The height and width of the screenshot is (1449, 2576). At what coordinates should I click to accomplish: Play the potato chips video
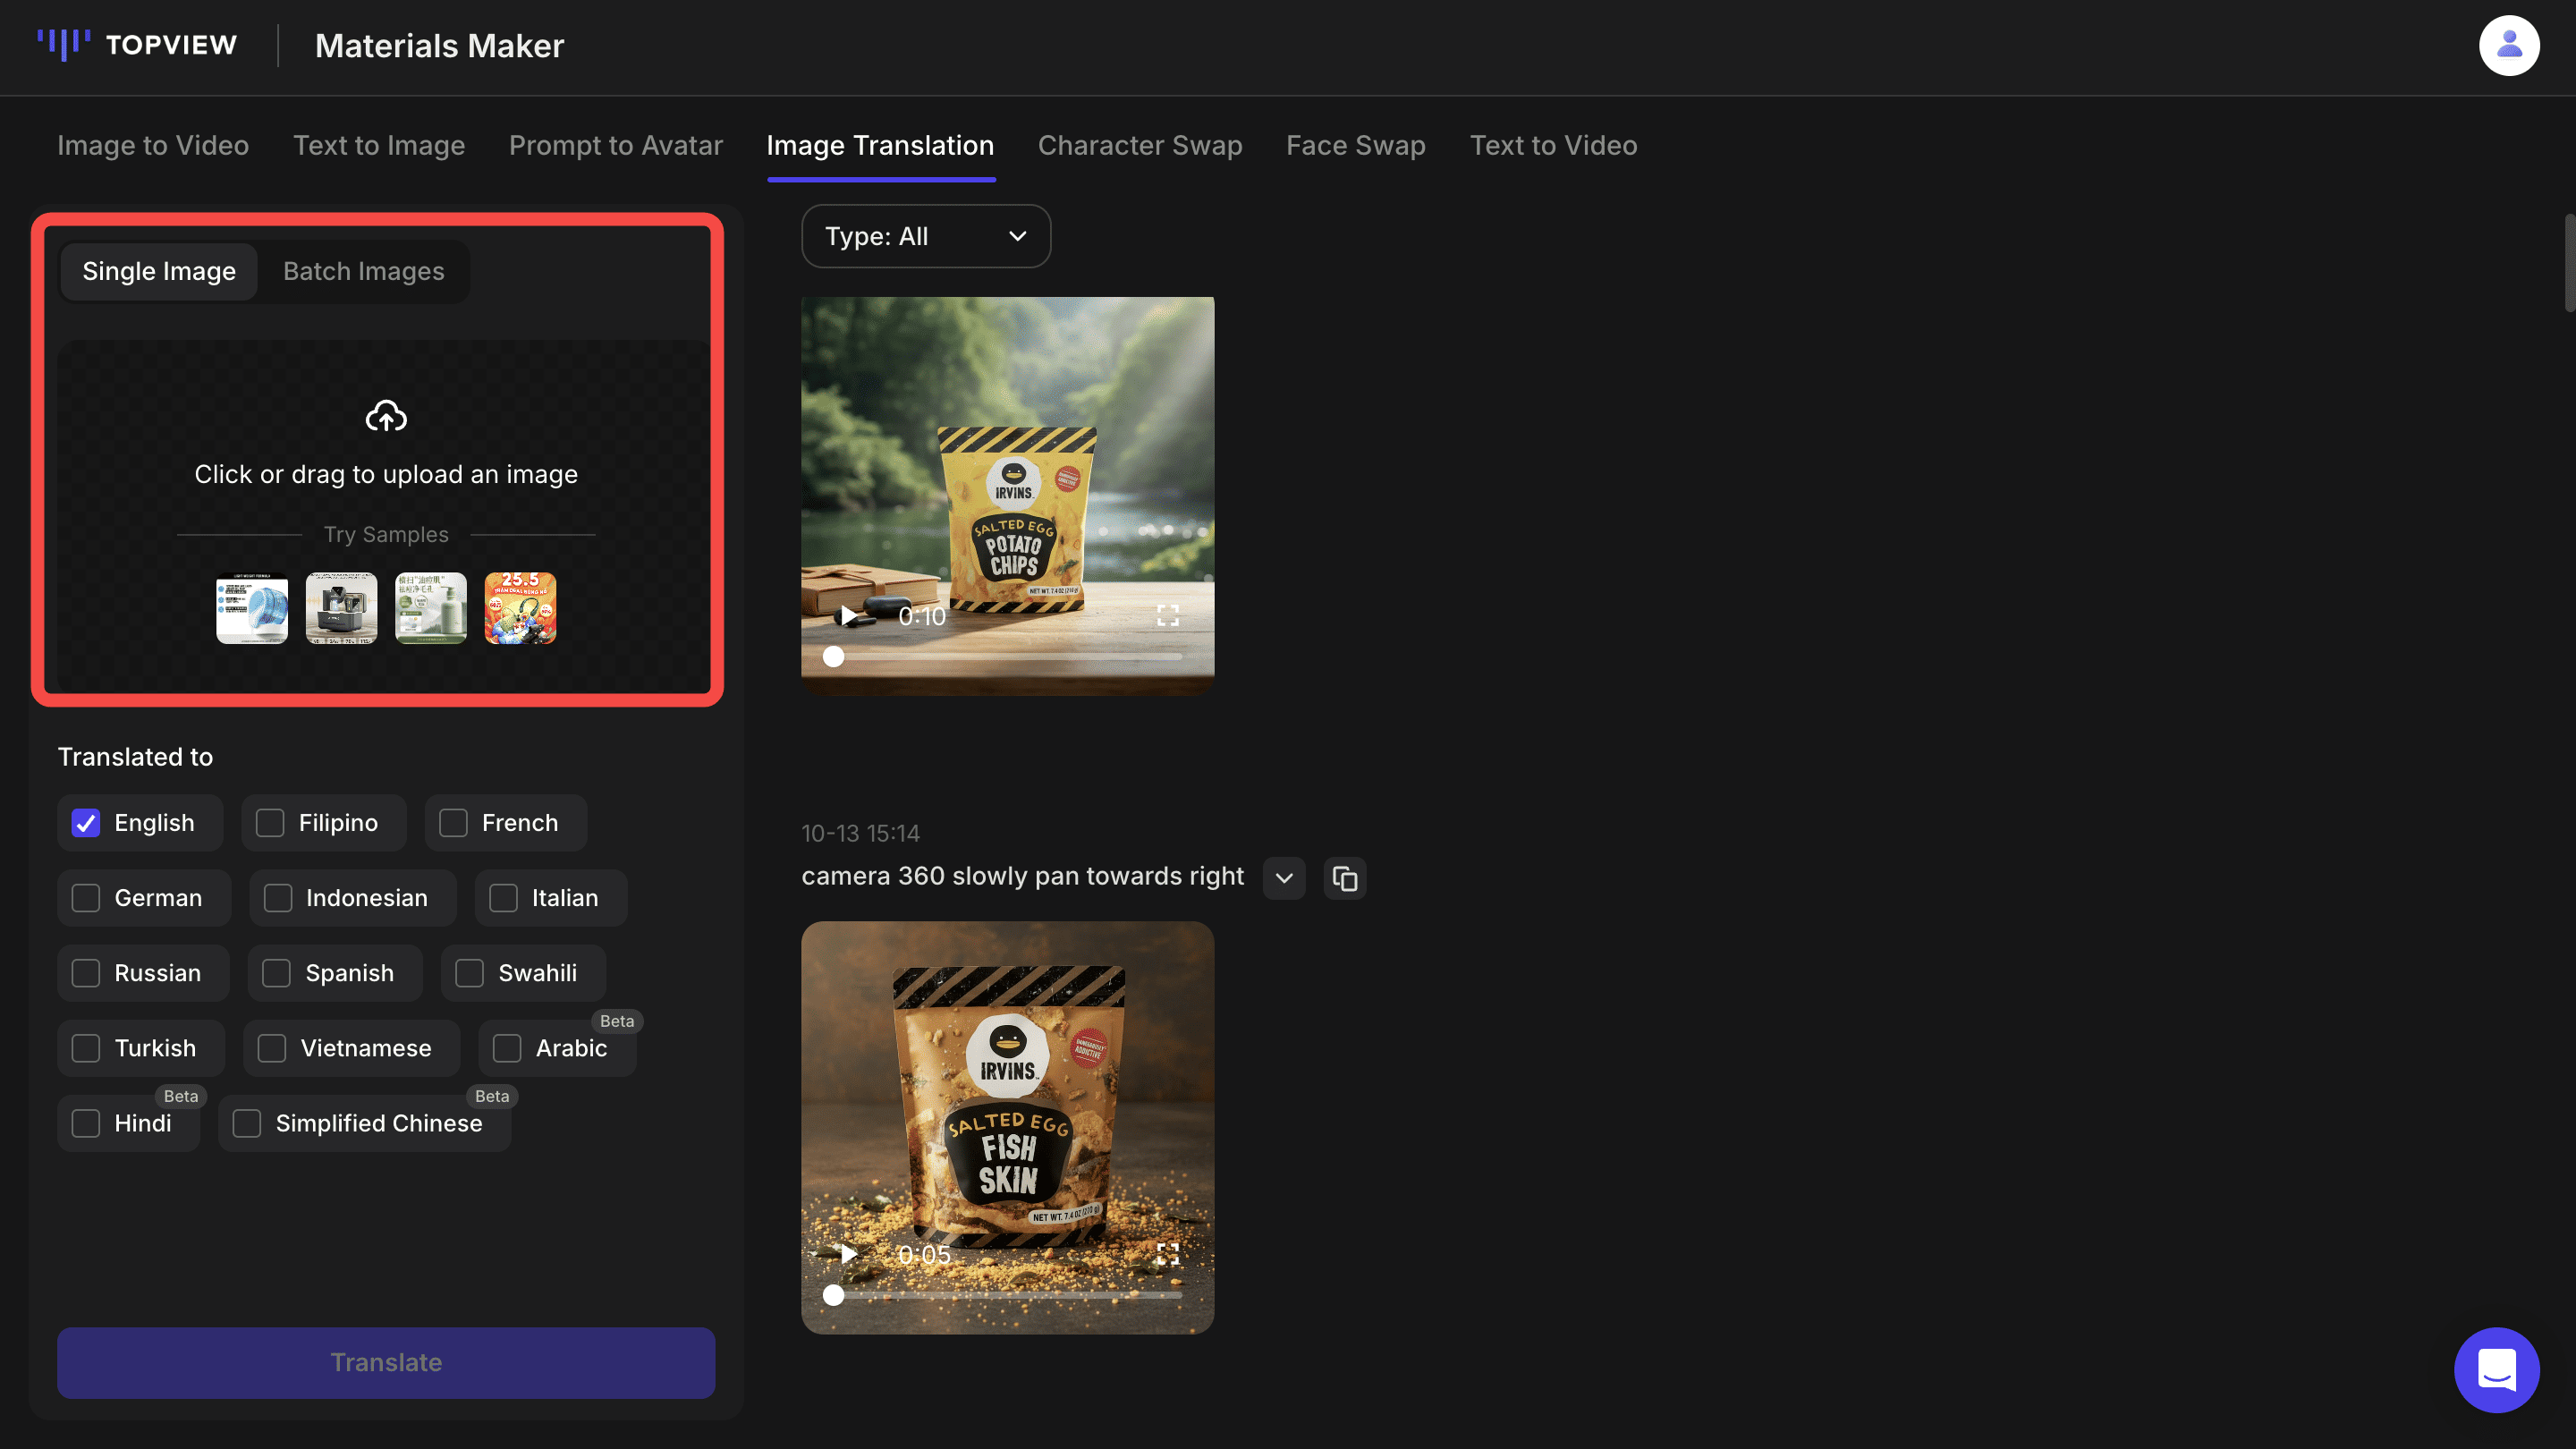tap(848, 616)
